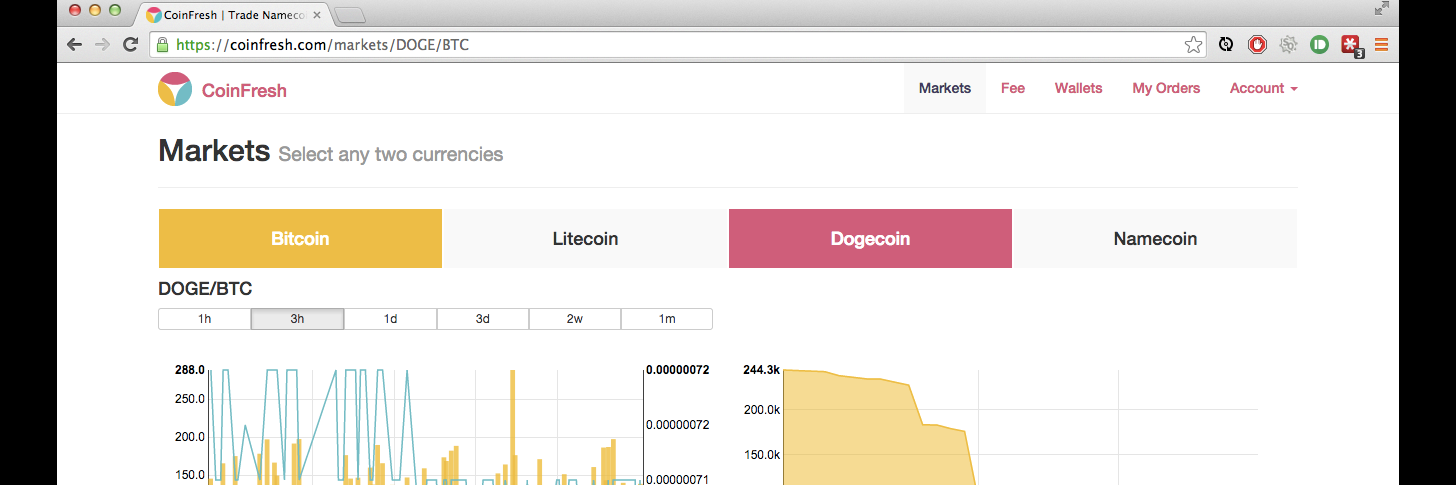The image size is (1456, 485).
Task: Click the 200.0k depth axis label
Action: (761, 410)
